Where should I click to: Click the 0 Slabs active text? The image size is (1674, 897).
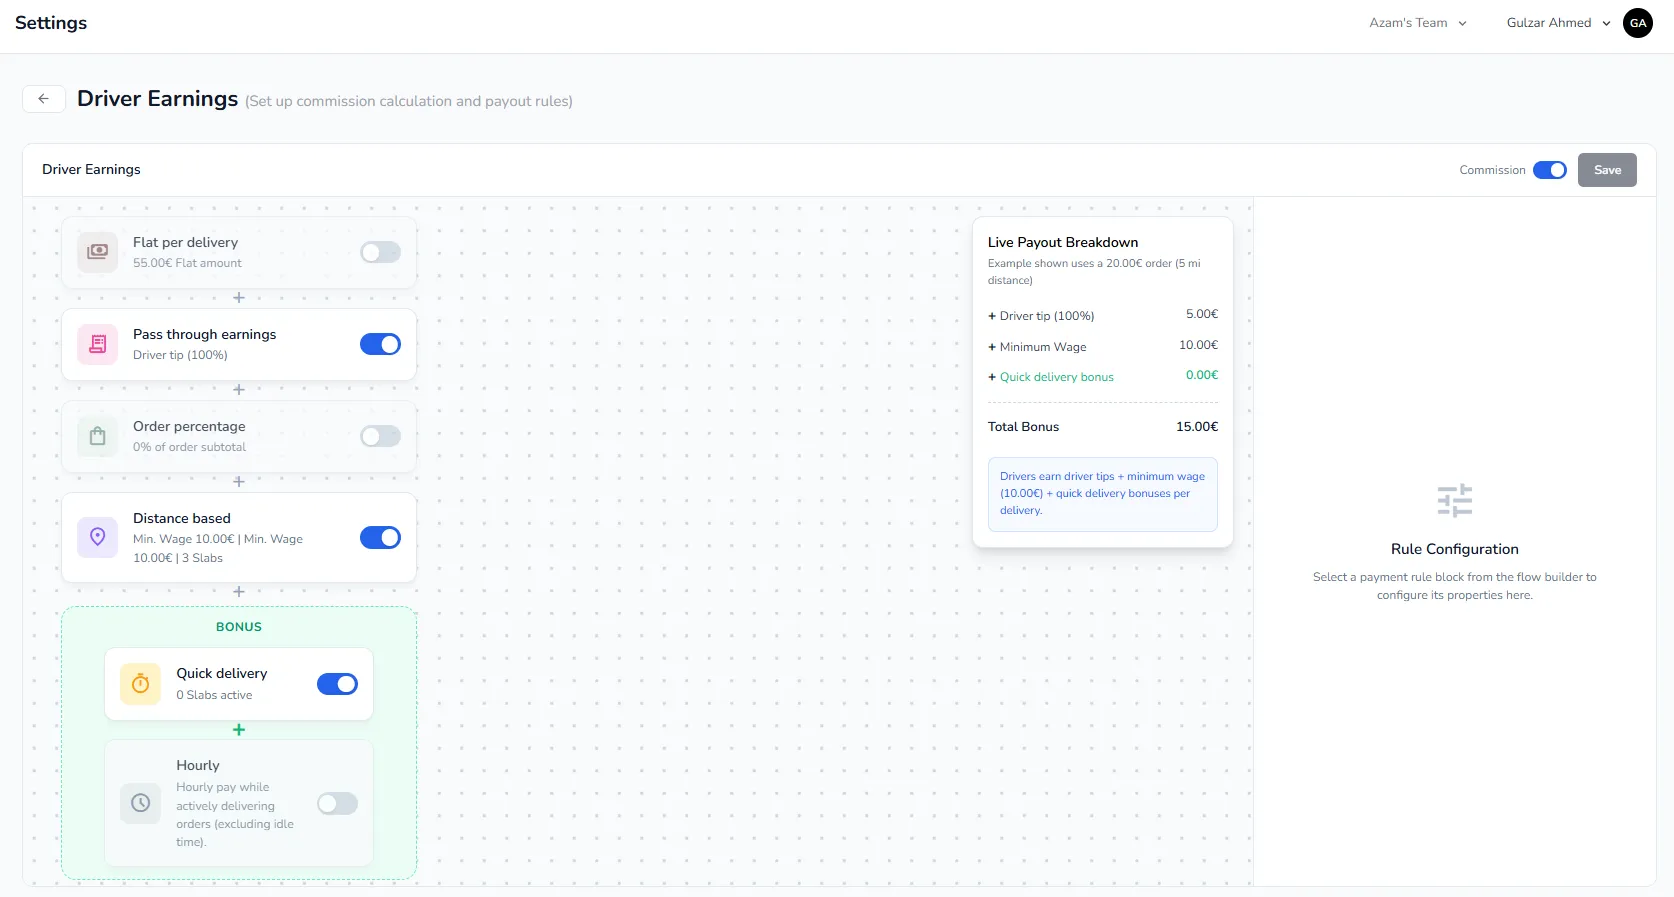point(214,695)
